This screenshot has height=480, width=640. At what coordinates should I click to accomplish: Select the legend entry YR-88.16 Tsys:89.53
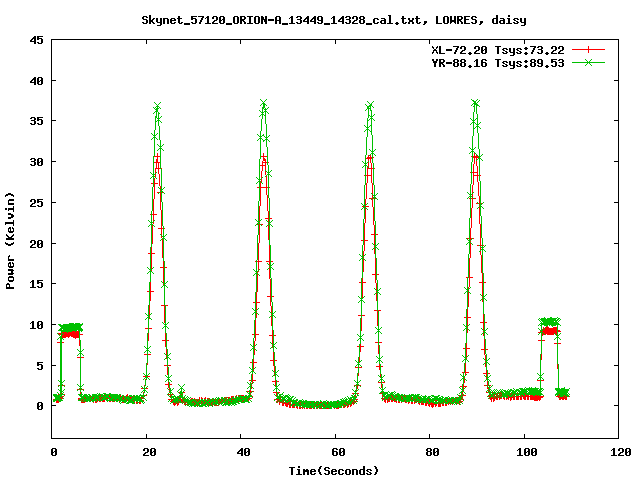pos(498,63)
